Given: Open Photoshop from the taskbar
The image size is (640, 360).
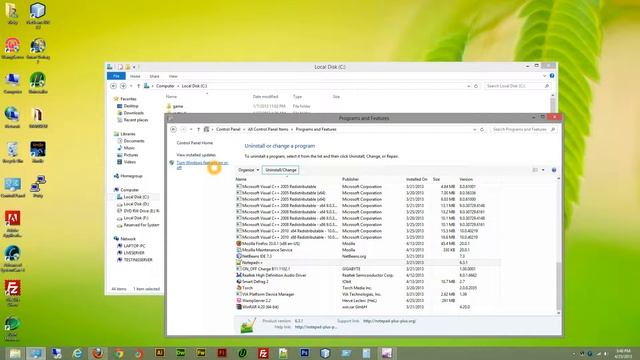Looking at the screenshot, I should point(304,353).
